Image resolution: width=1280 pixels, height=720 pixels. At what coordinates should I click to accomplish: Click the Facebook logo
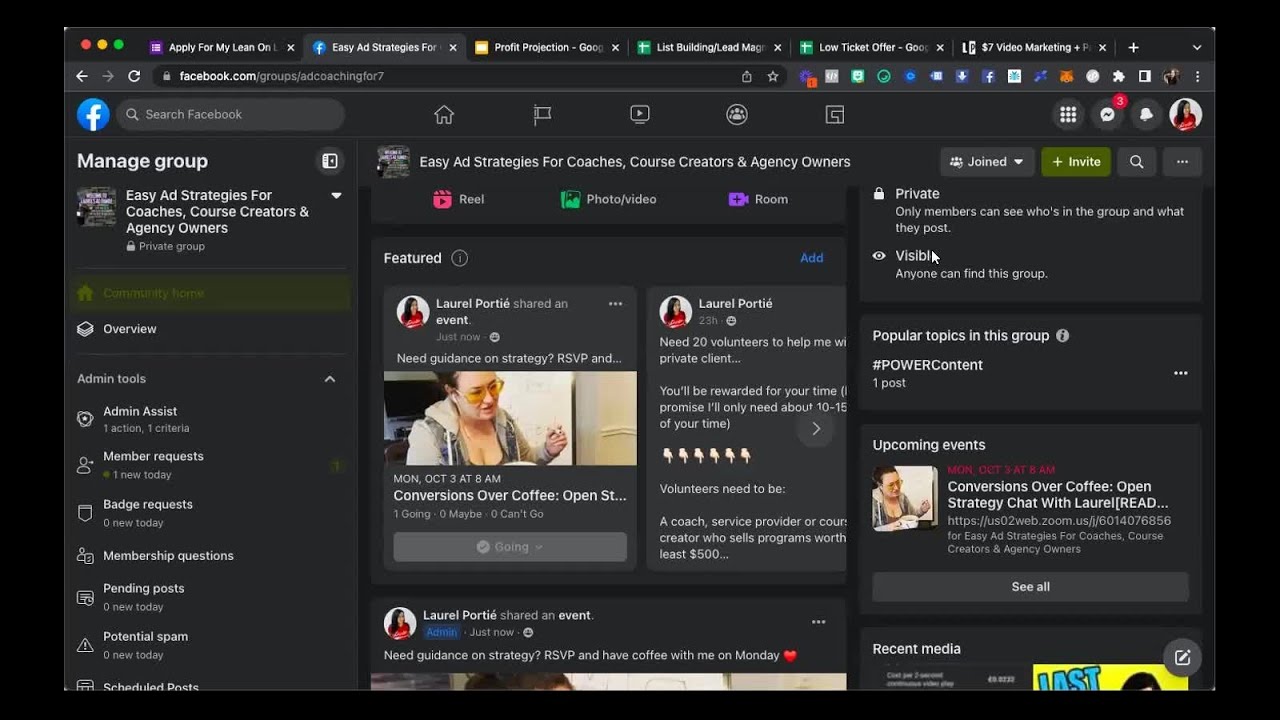[93, 115]
